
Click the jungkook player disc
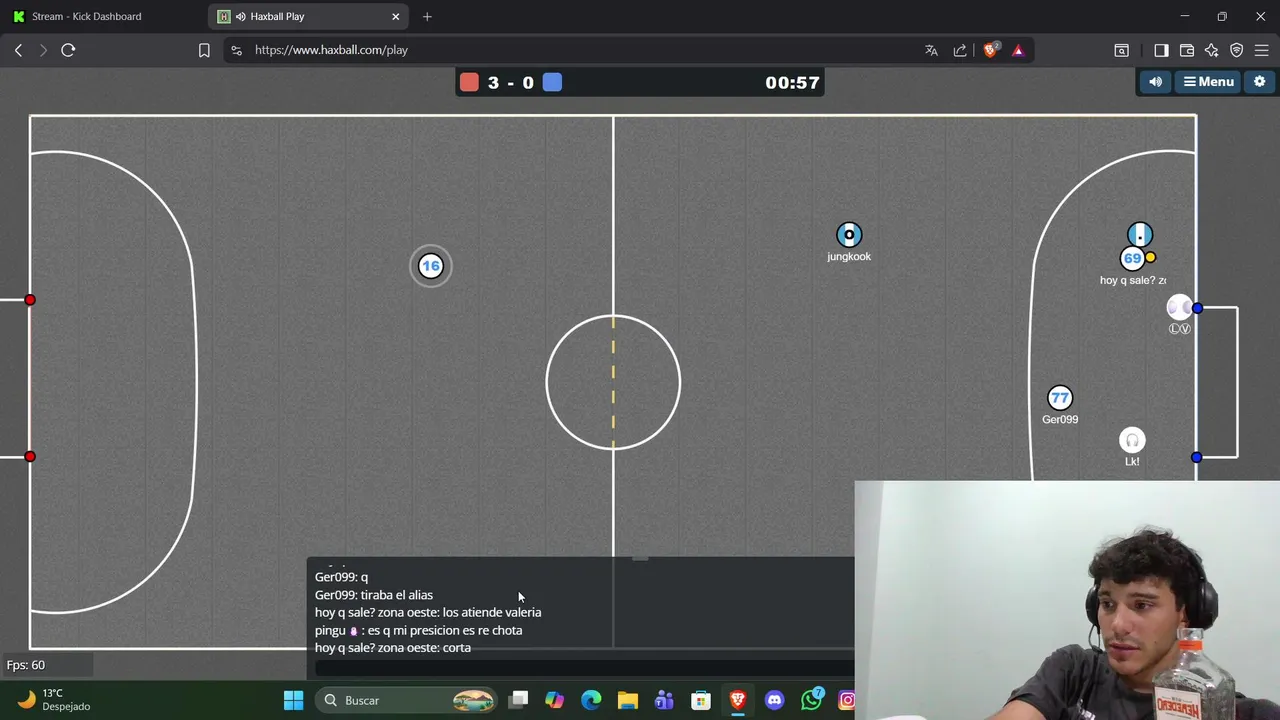849,236
